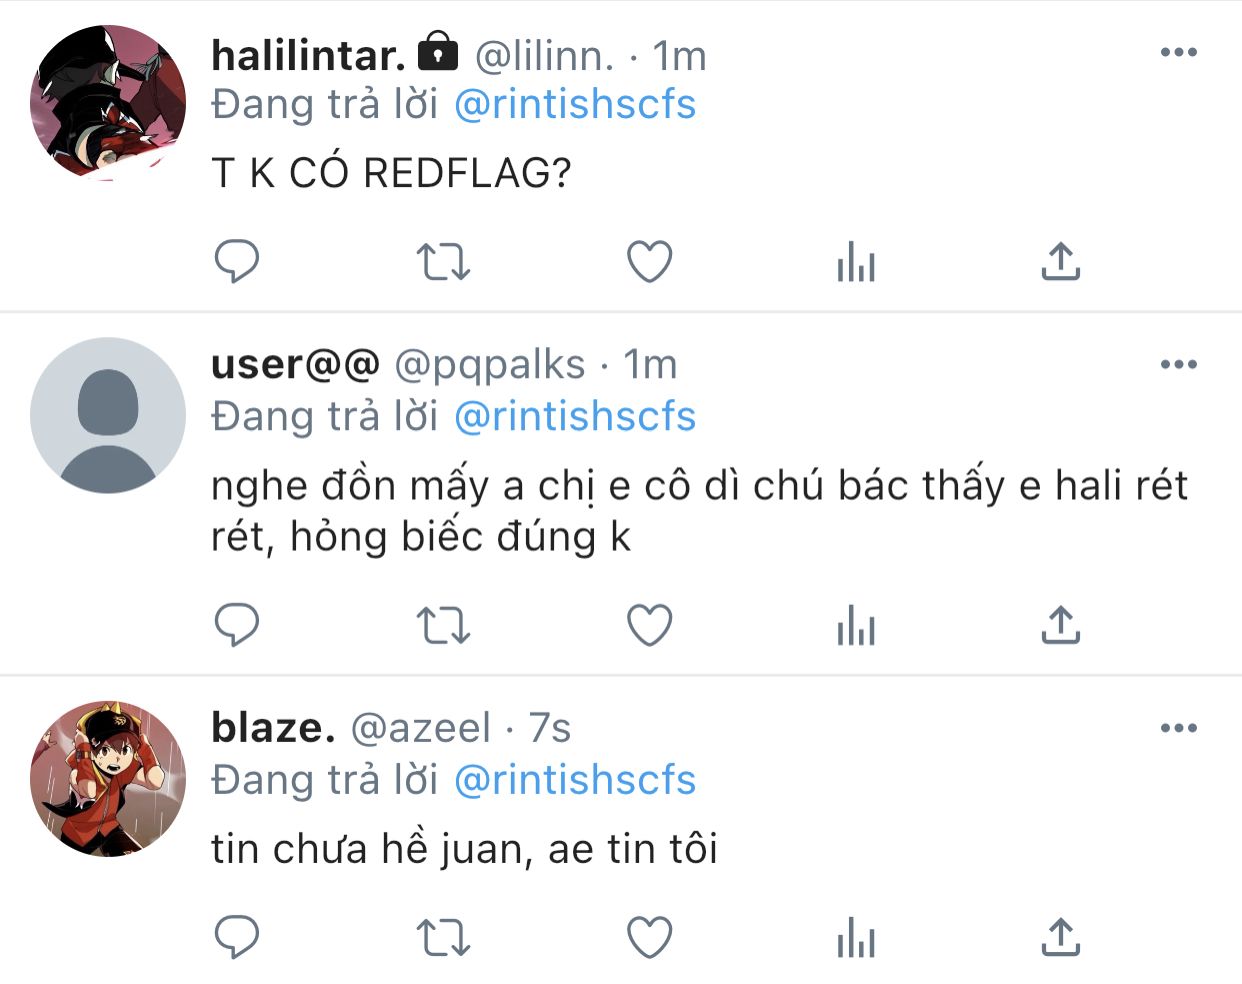The height and width of the screenshot is (984, 1242).
Task: Open halilintar's profile picture
Action: point(108,103)
